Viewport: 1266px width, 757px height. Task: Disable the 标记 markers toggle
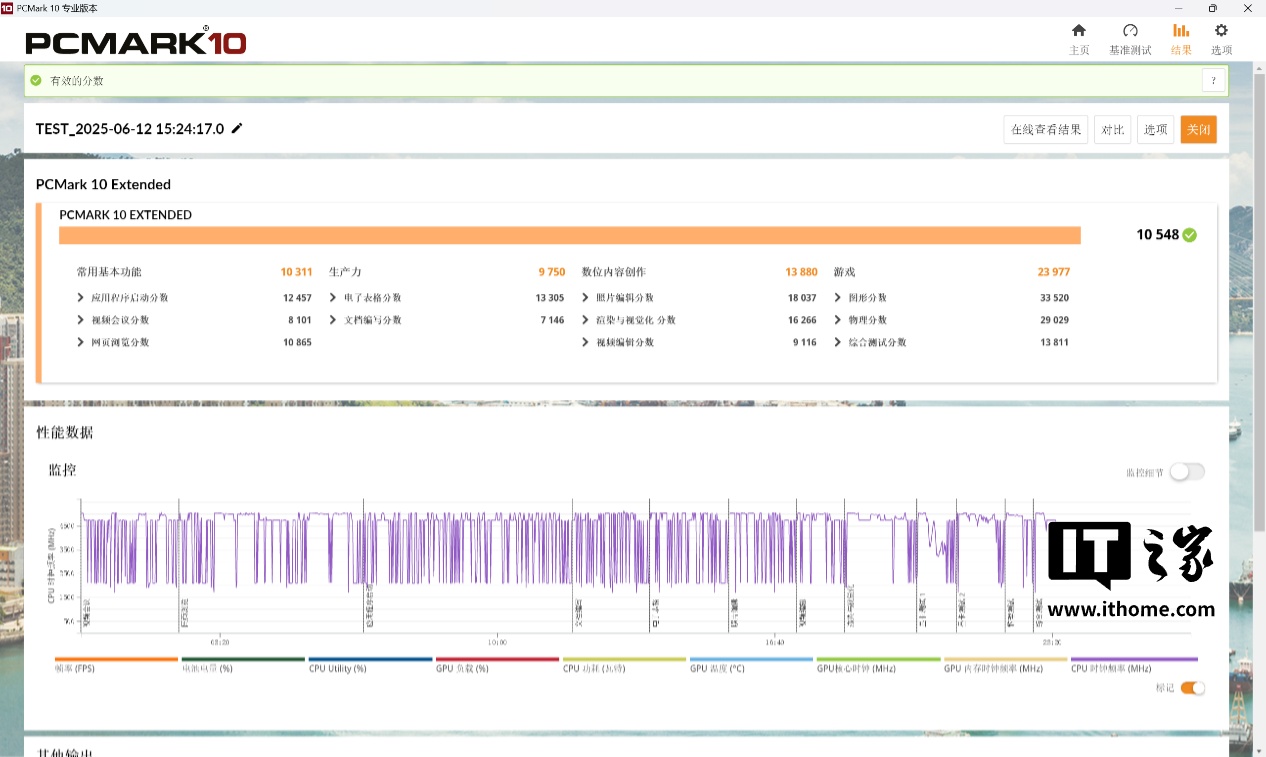(1192, 688)
